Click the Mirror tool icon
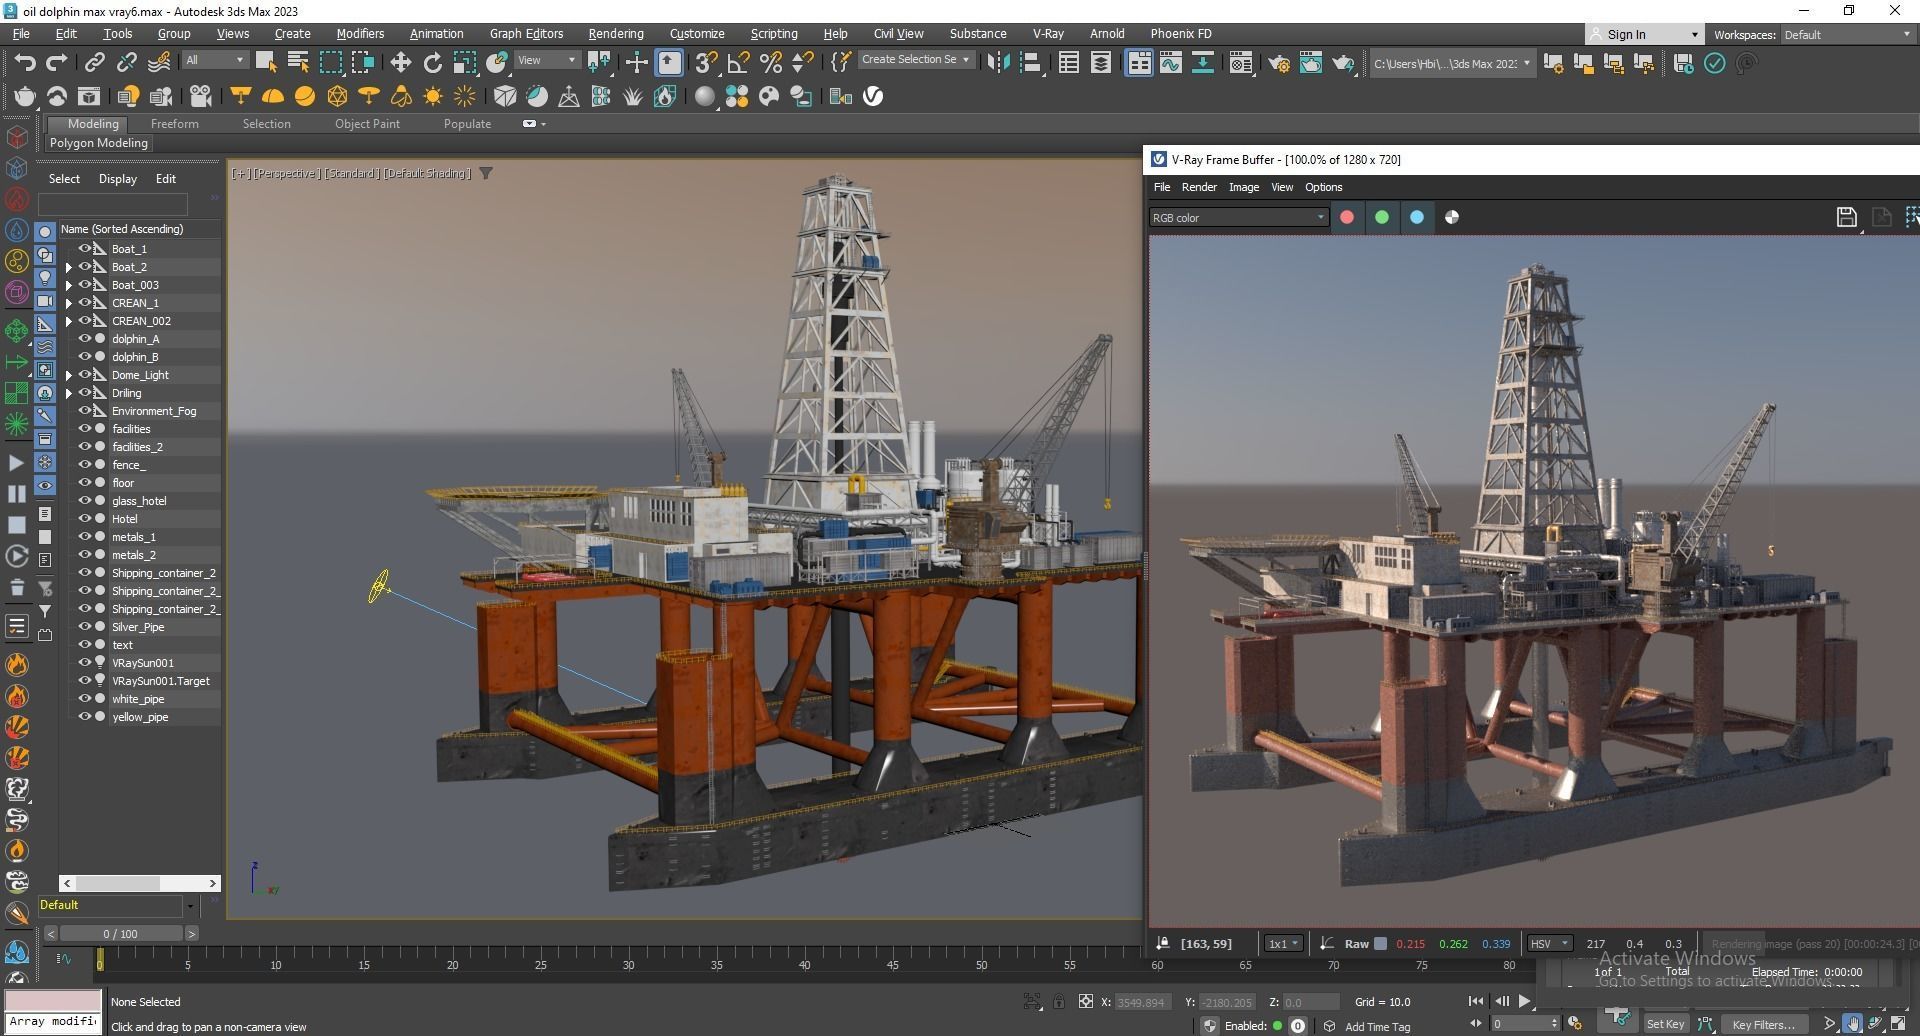The height and width of the screenshot is (1036, 1920). pos(997,63)
